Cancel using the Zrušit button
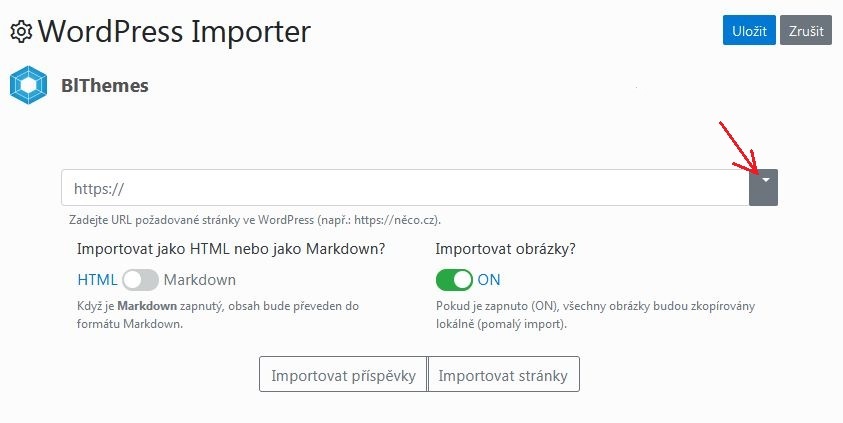Viewport: 843px width, 423px height. (x=805, y=31)
